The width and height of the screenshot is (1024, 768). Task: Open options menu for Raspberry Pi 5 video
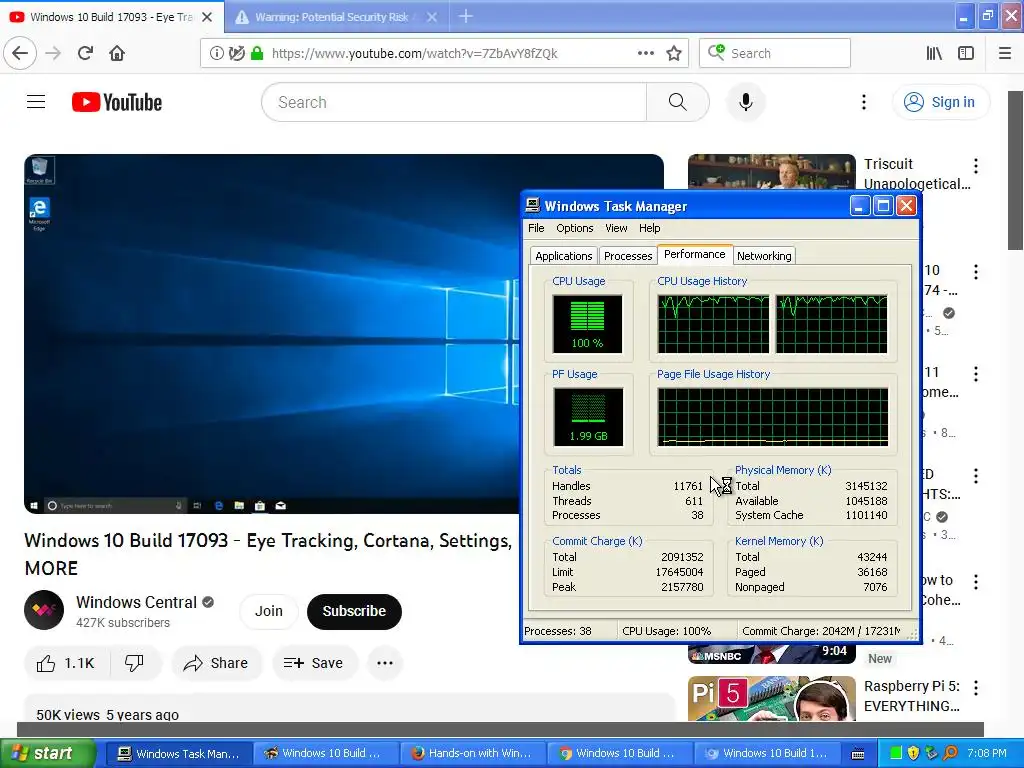pyautogui.click(x=976, y=688)
